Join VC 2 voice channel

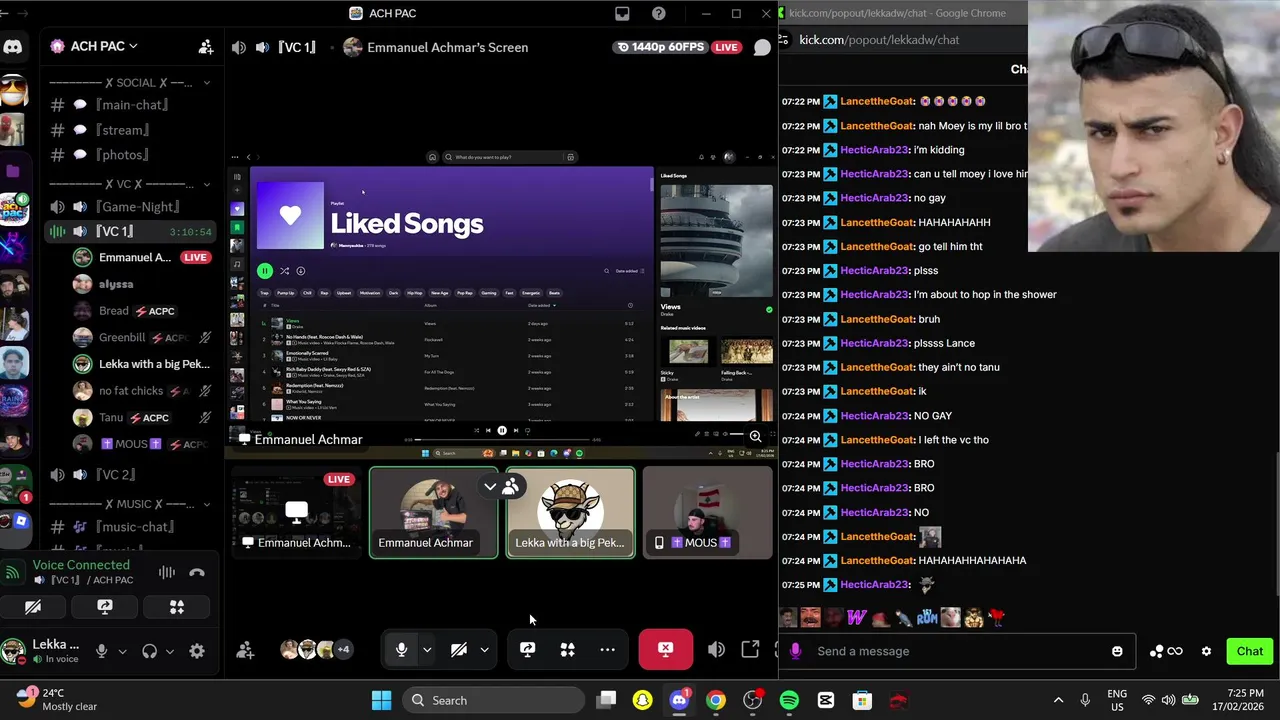point(130,475)
